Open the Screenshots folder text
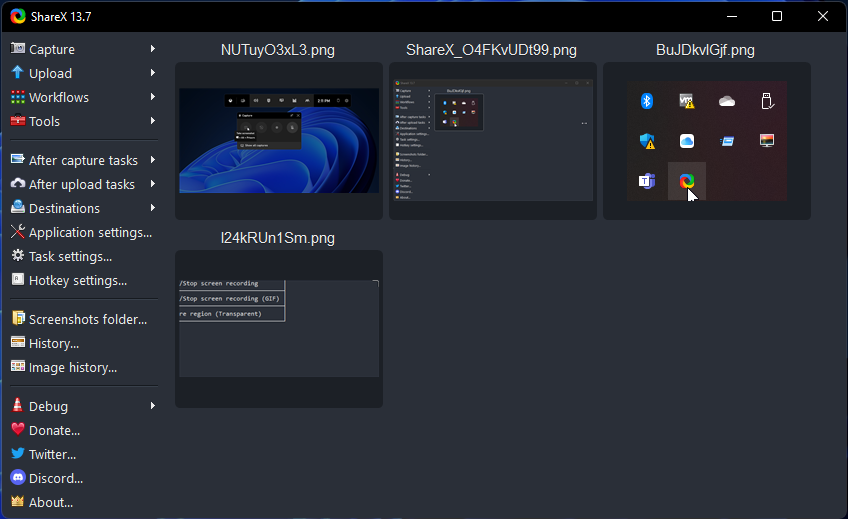Image resolution: width=848 pixels, height=519 pixels. 88,320
